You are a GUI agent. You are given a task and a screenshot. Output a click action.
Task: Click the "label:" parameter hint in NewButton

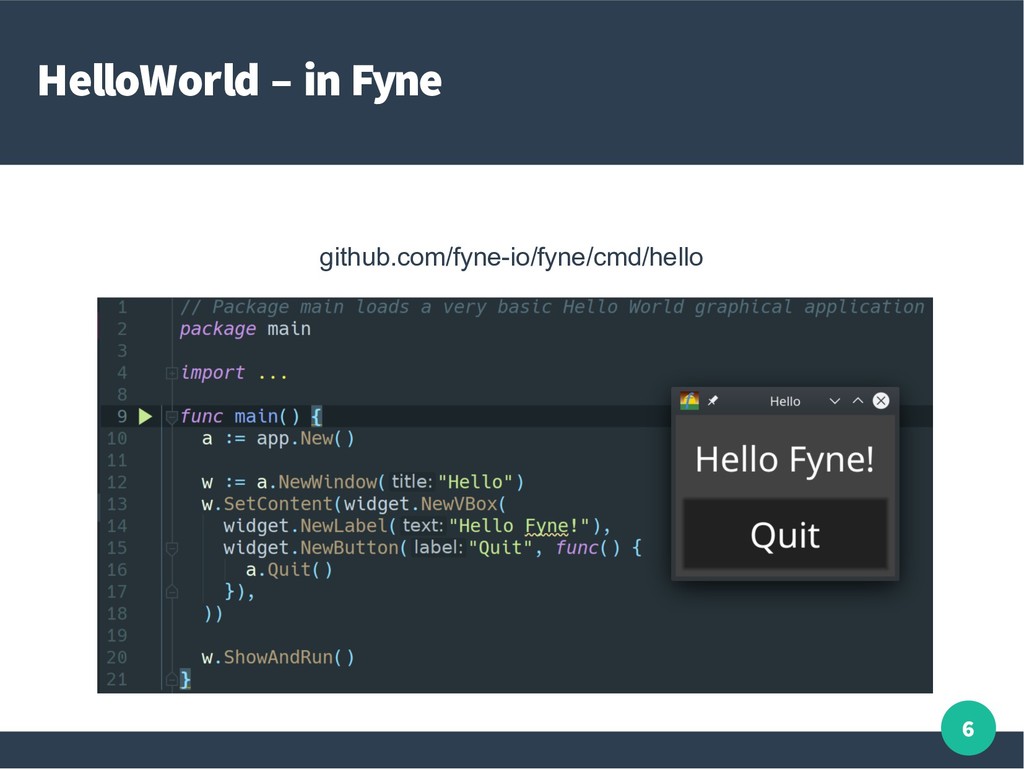437,548
